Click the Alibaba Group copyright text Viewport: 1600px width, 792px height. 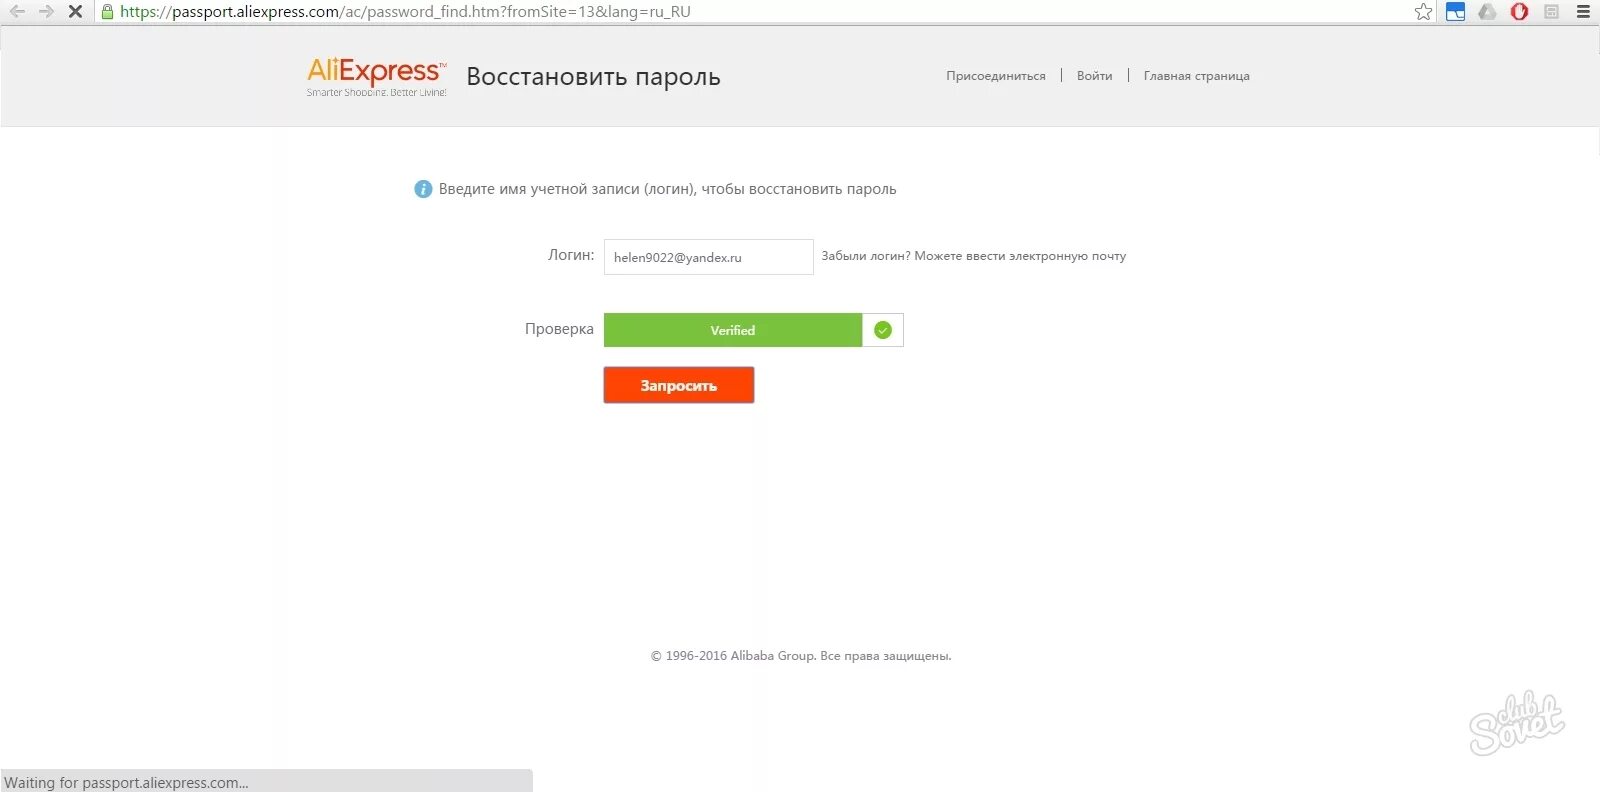801,656
